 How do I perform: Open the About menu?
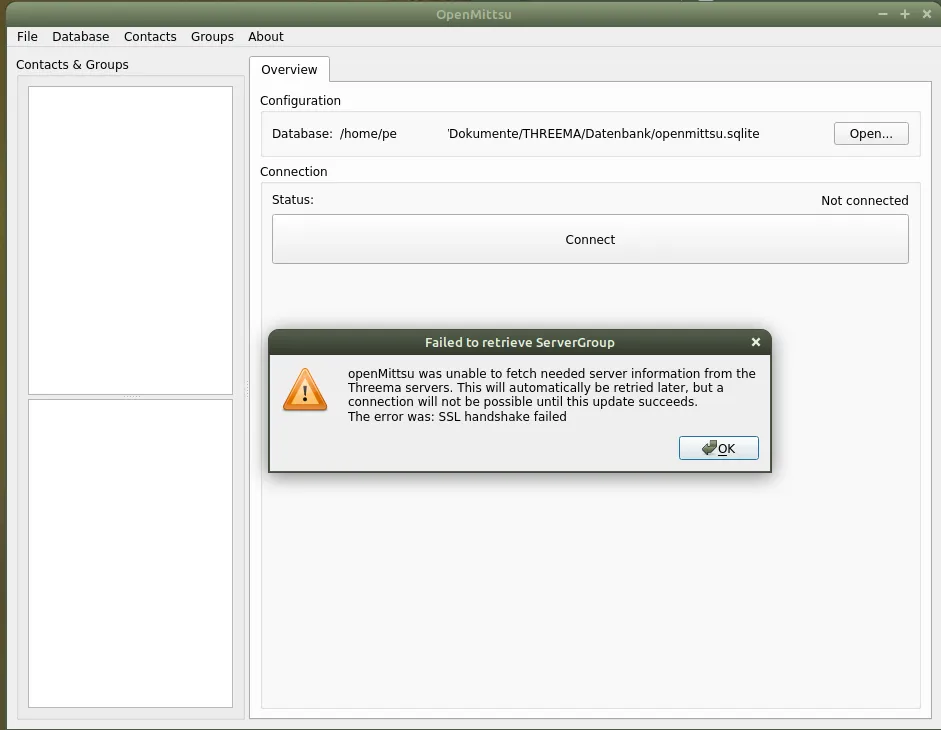(266, 37)
